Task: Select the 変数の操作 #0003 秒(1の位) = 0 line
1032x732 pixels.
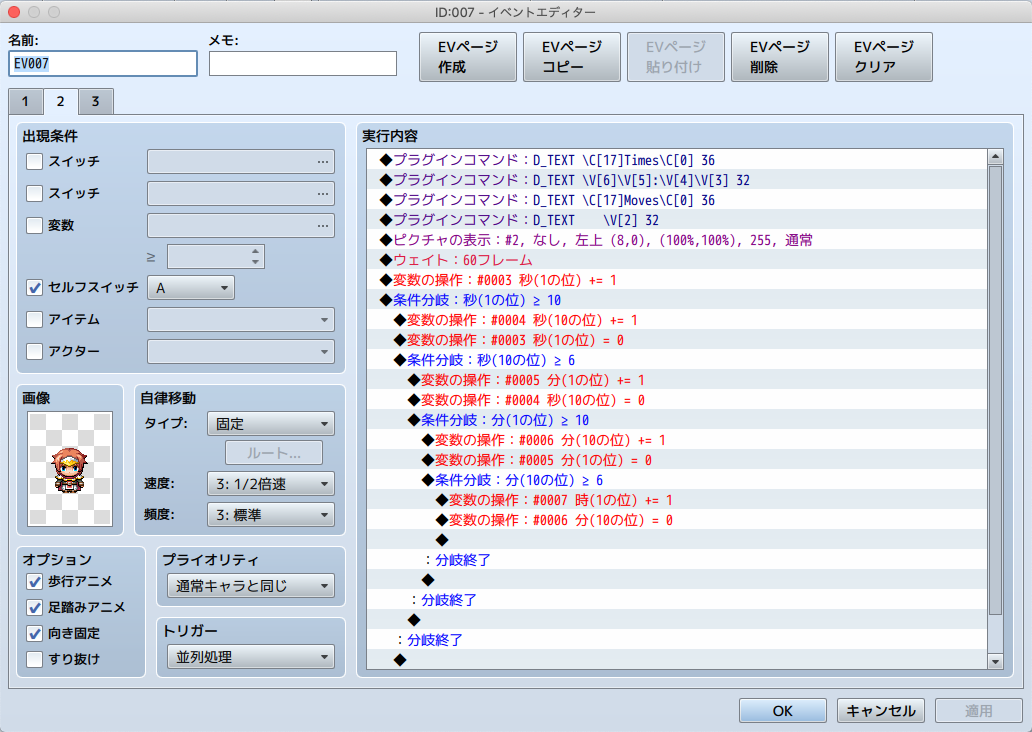Action: tap(677, 340)
